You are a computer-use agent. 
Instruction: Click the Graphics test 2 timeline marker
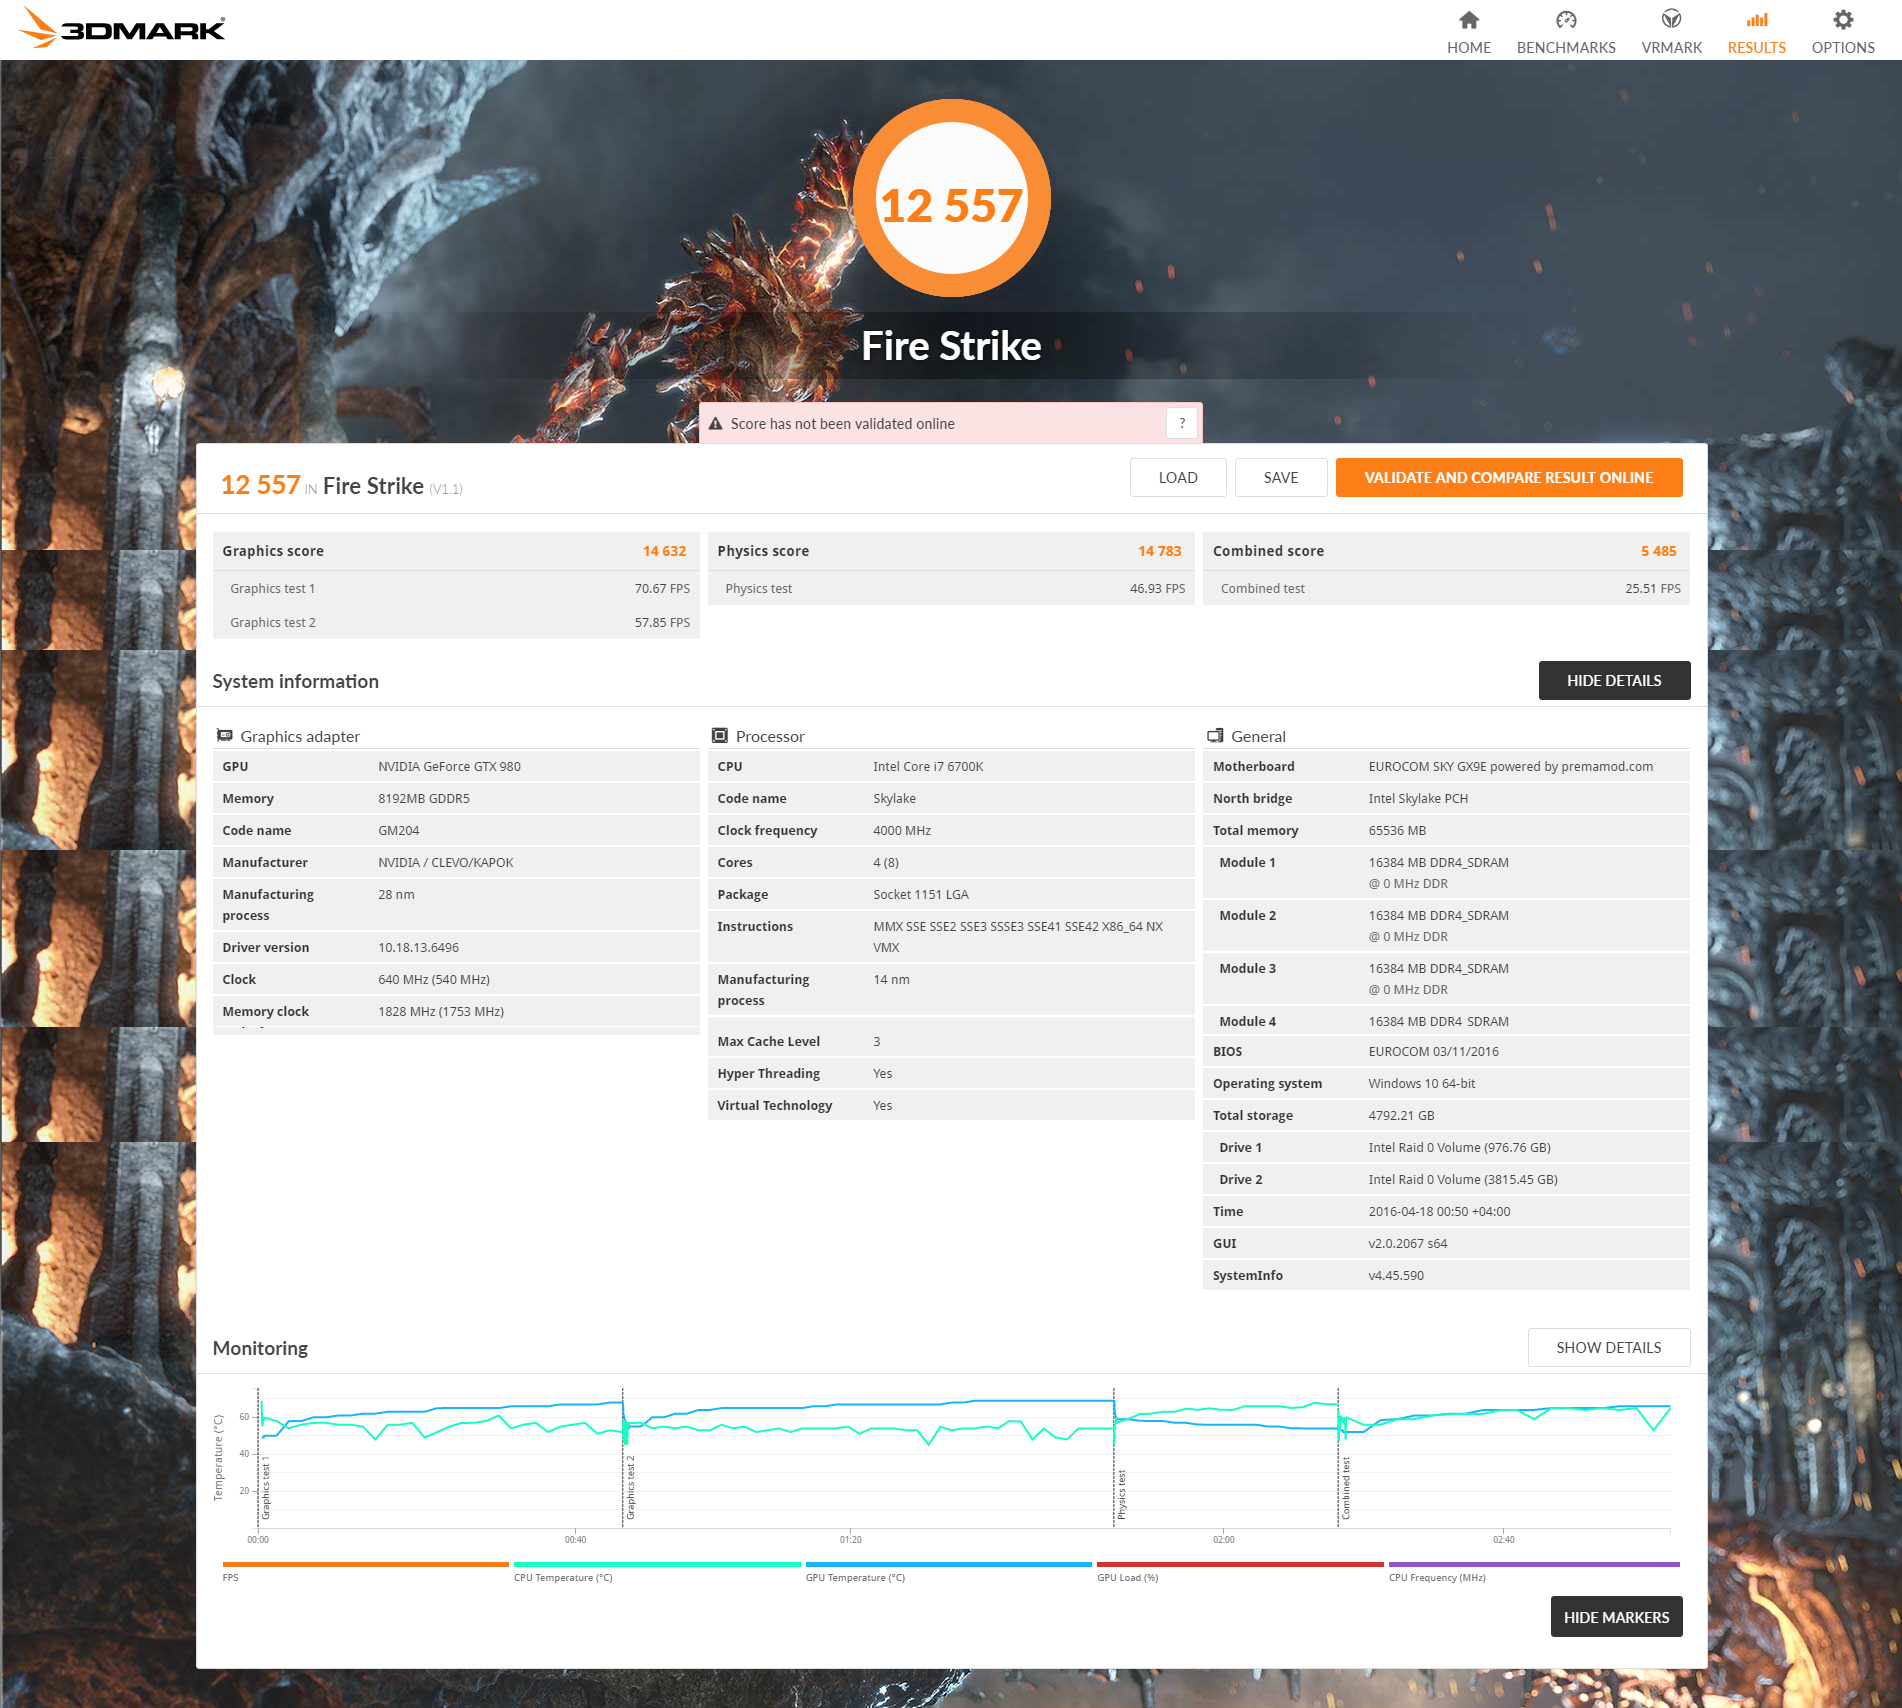(x=630, y=1487)
